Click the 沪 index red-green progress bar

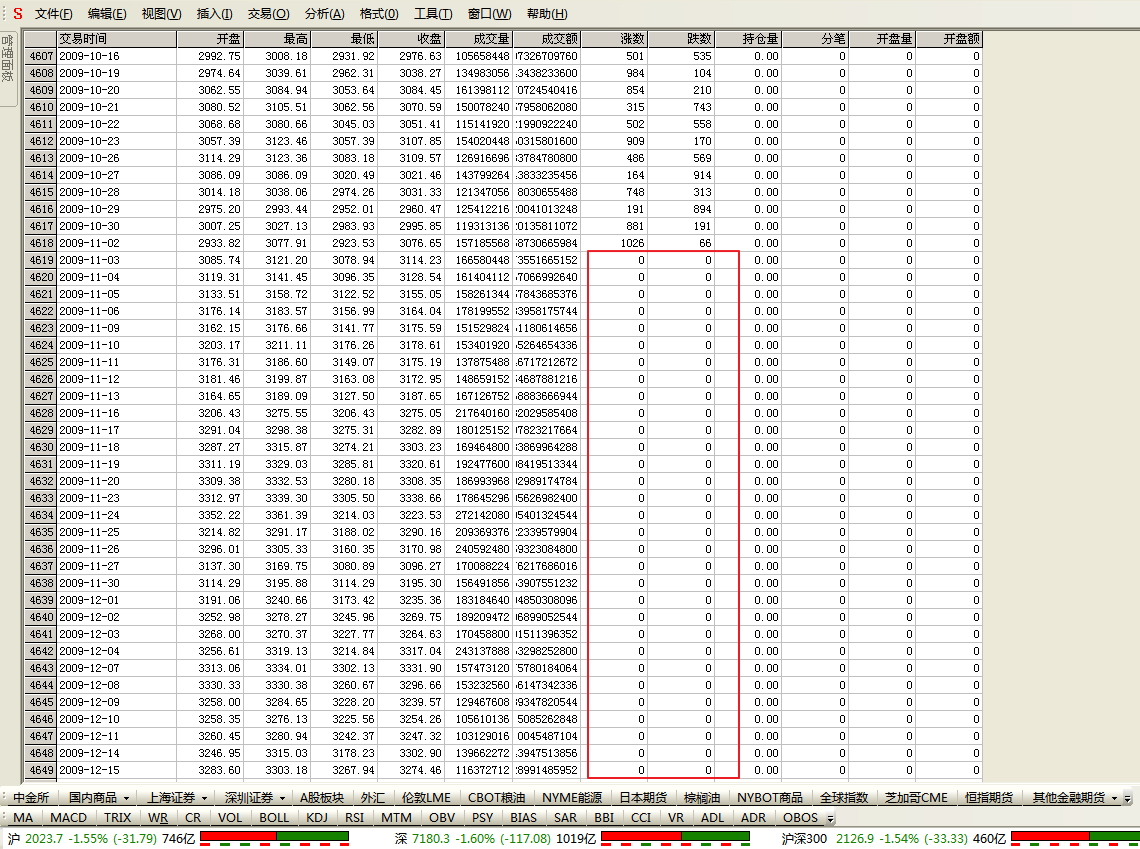pos(275,837)
